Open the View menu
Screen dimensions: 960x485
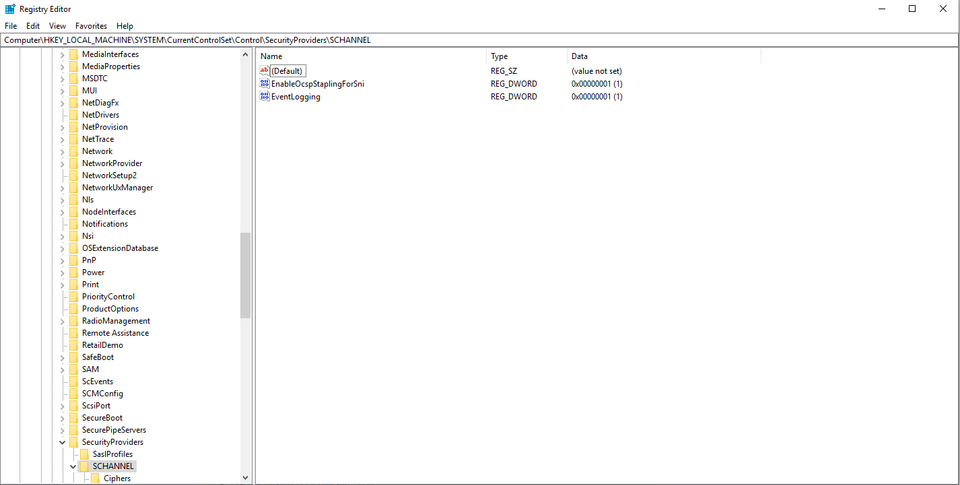pyautogui.click(x=58, y=26)
